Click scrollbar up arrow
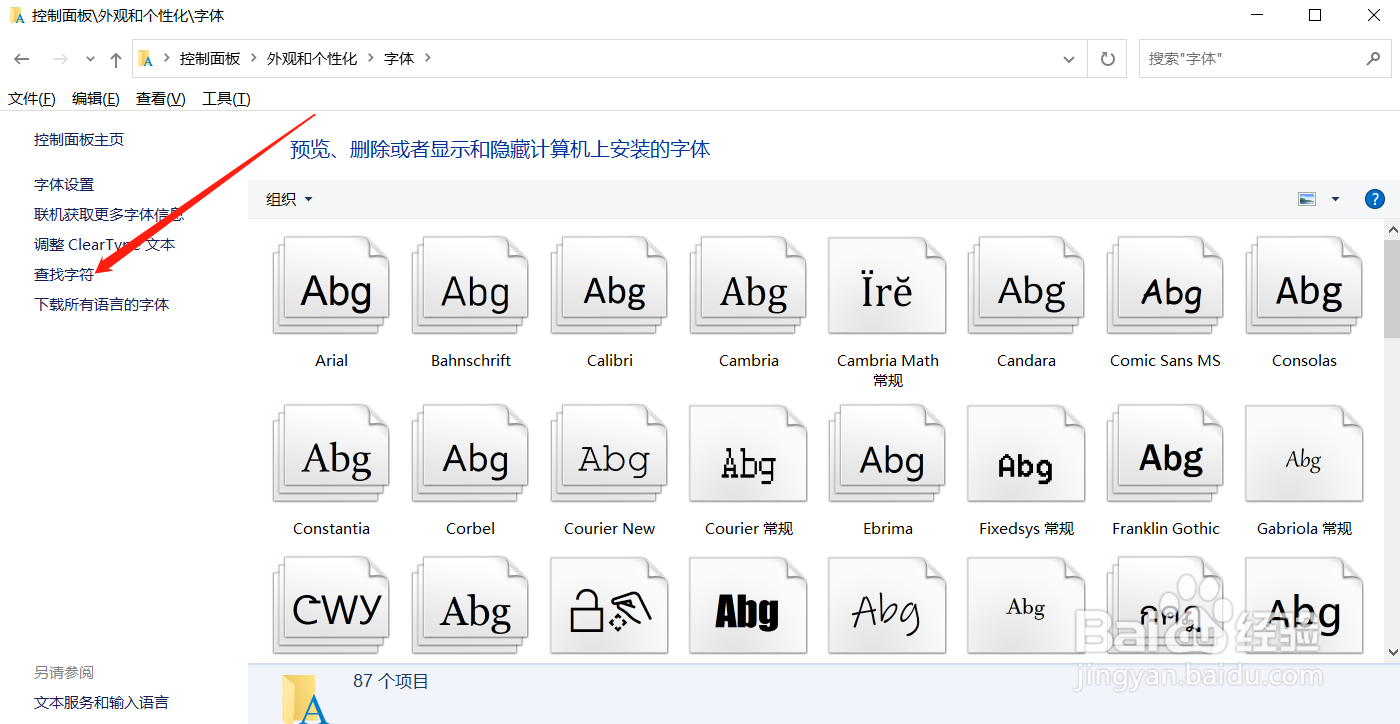The height and width of the screenshot is (724, 1400). pos(1391,229)
